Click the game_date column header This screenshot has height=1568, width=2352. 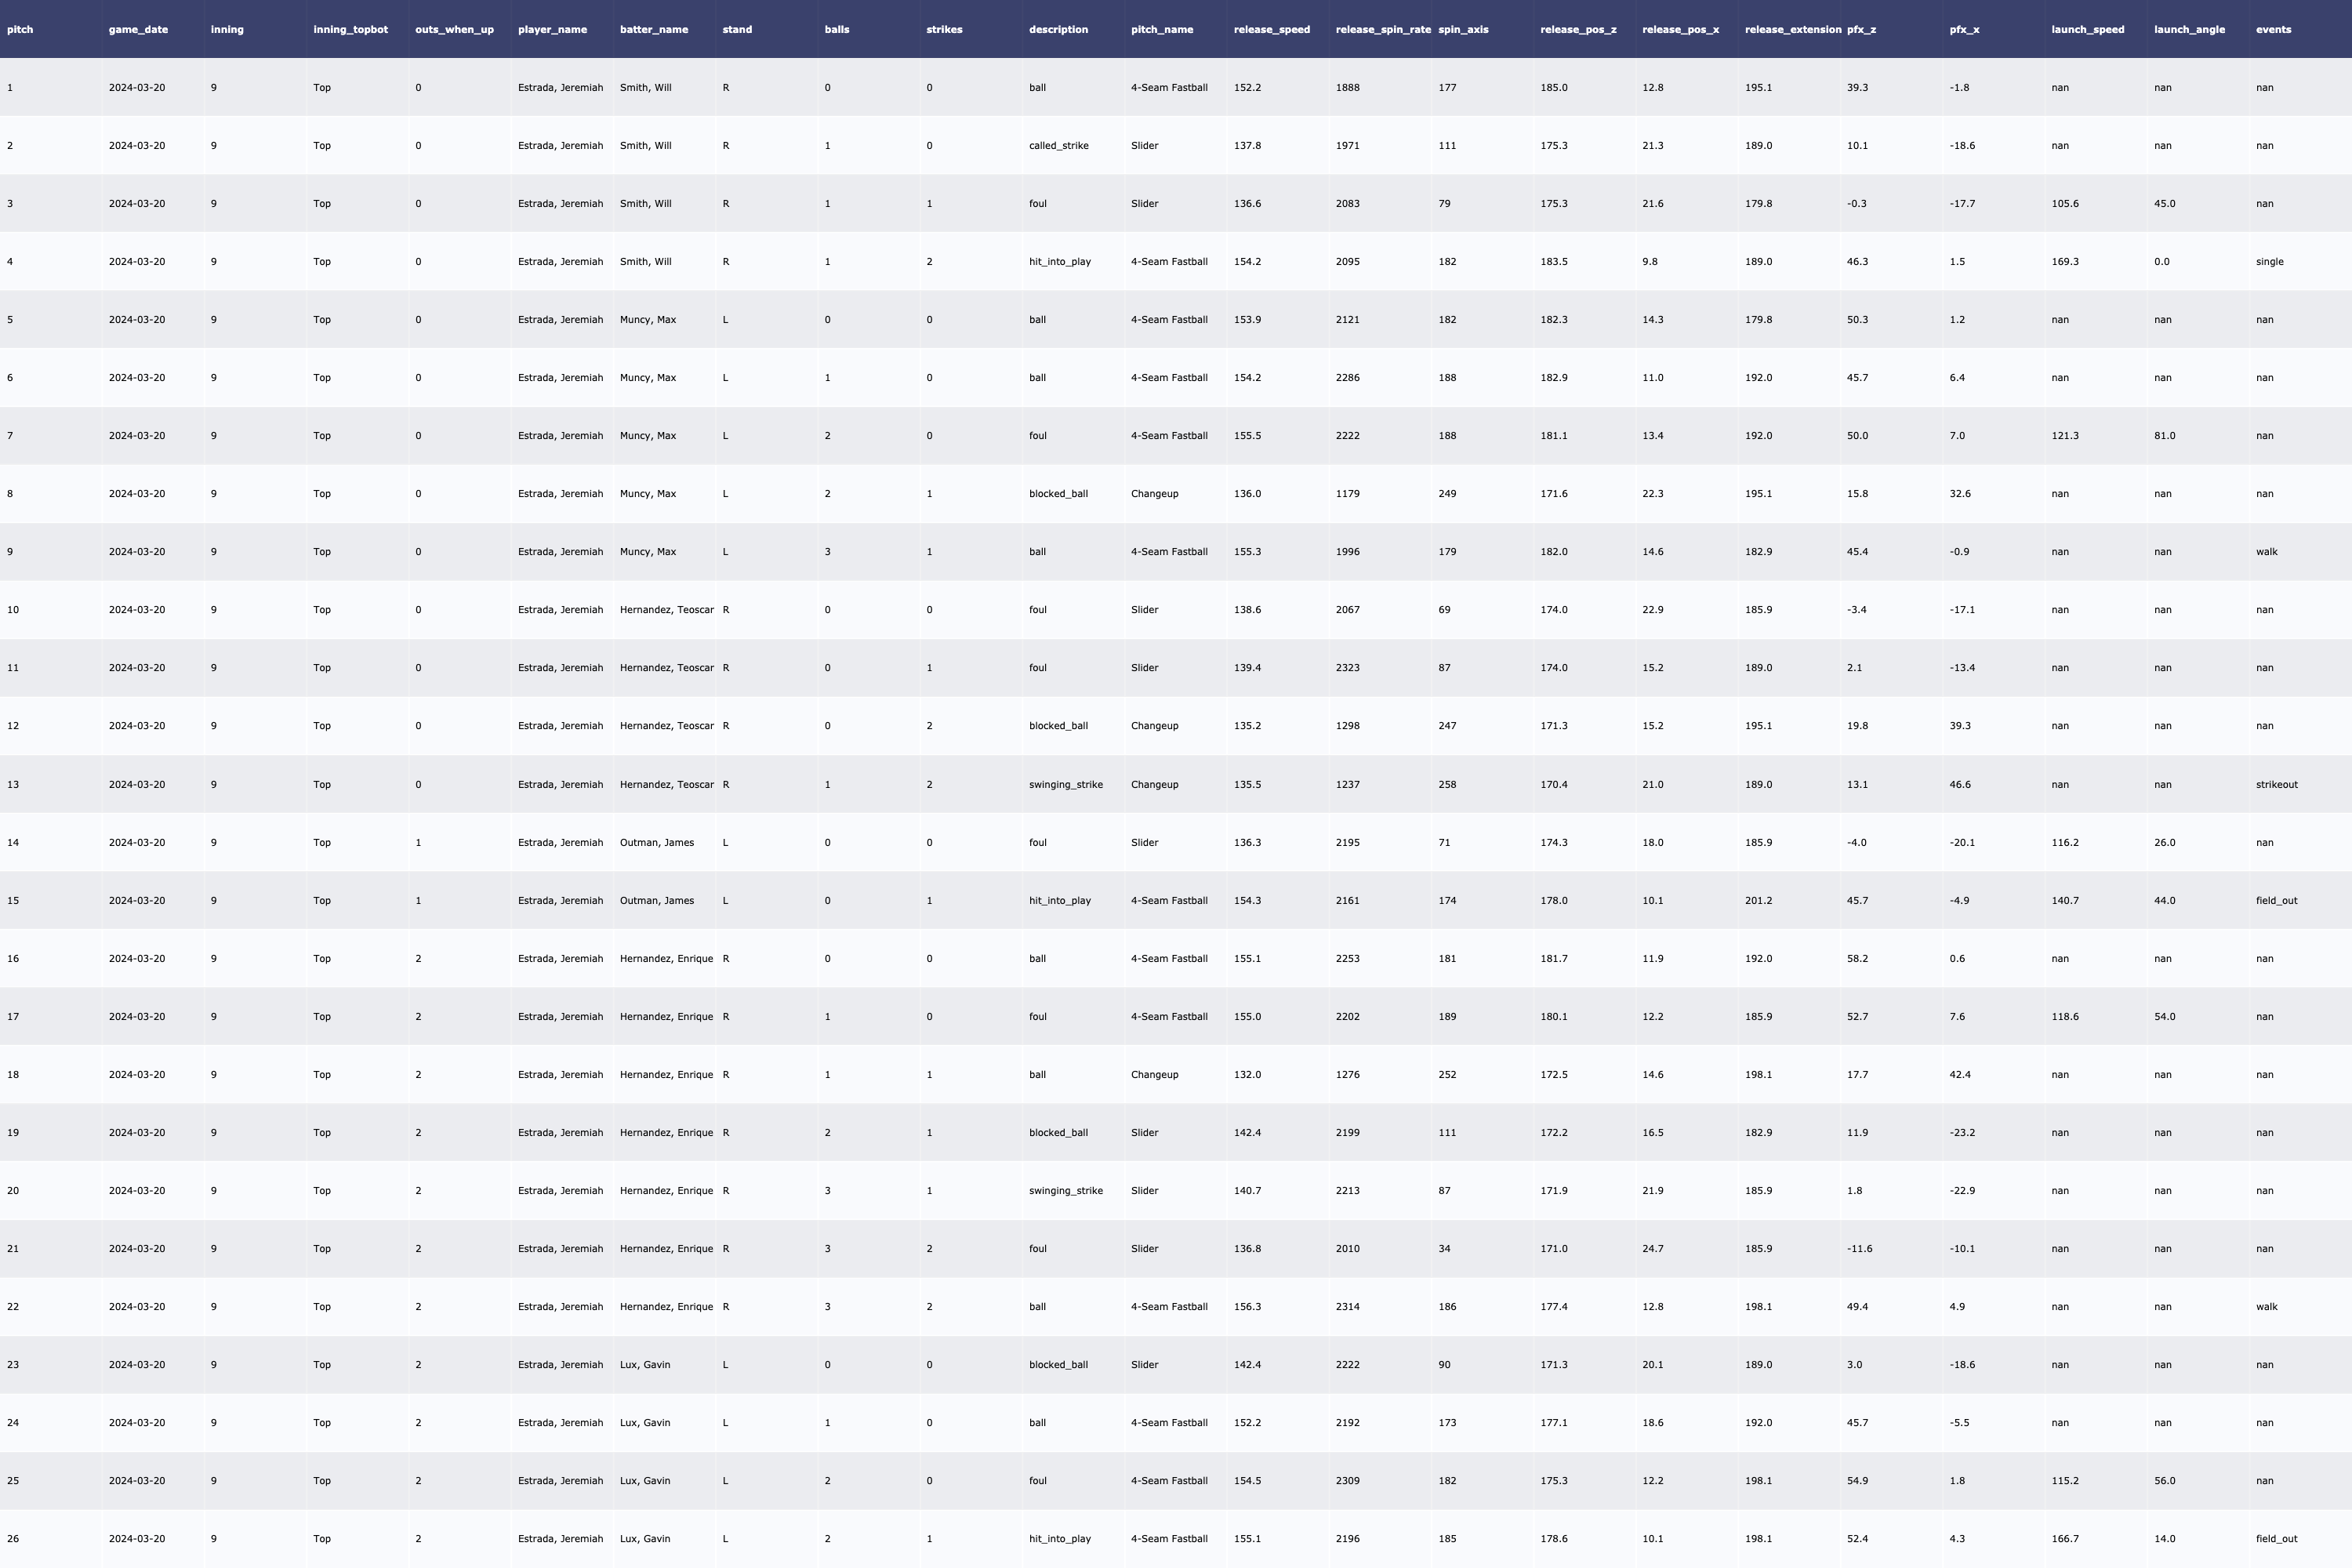pyautogui.click(x=138, y=29)
